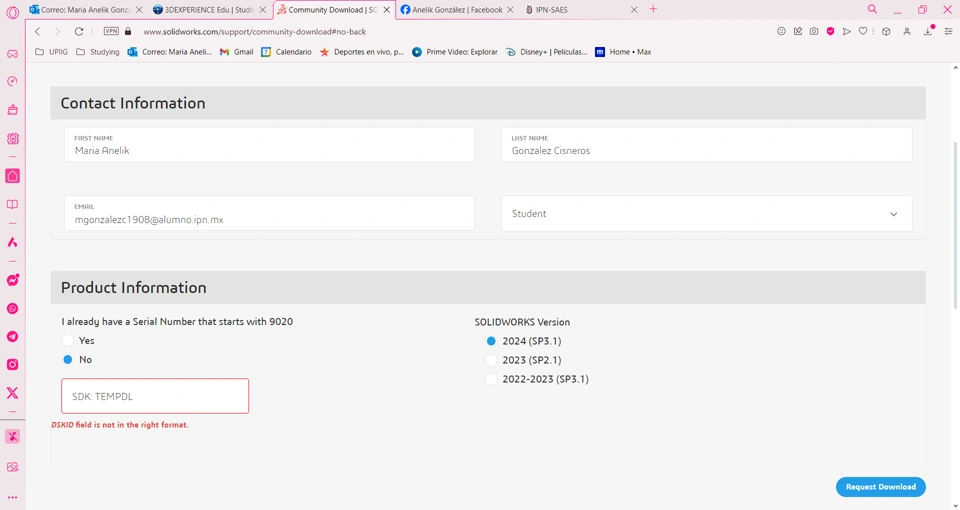Image resolution: width=960 pixels, height=510 pixels.
Task: Click the address bar URL
Action: pyautogui.click(x=254, y=31)
